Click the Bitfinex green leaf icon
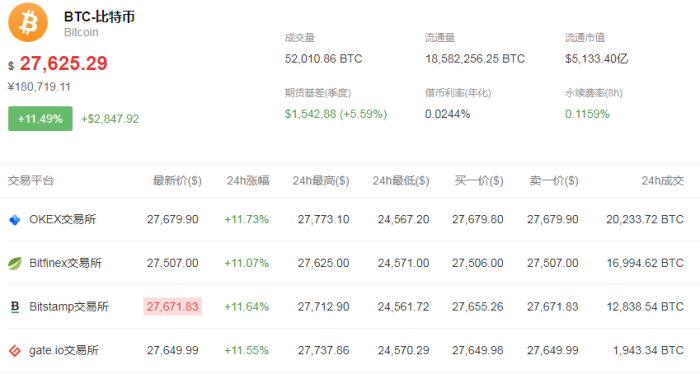The image size is (700, 374). coord(15,263)
